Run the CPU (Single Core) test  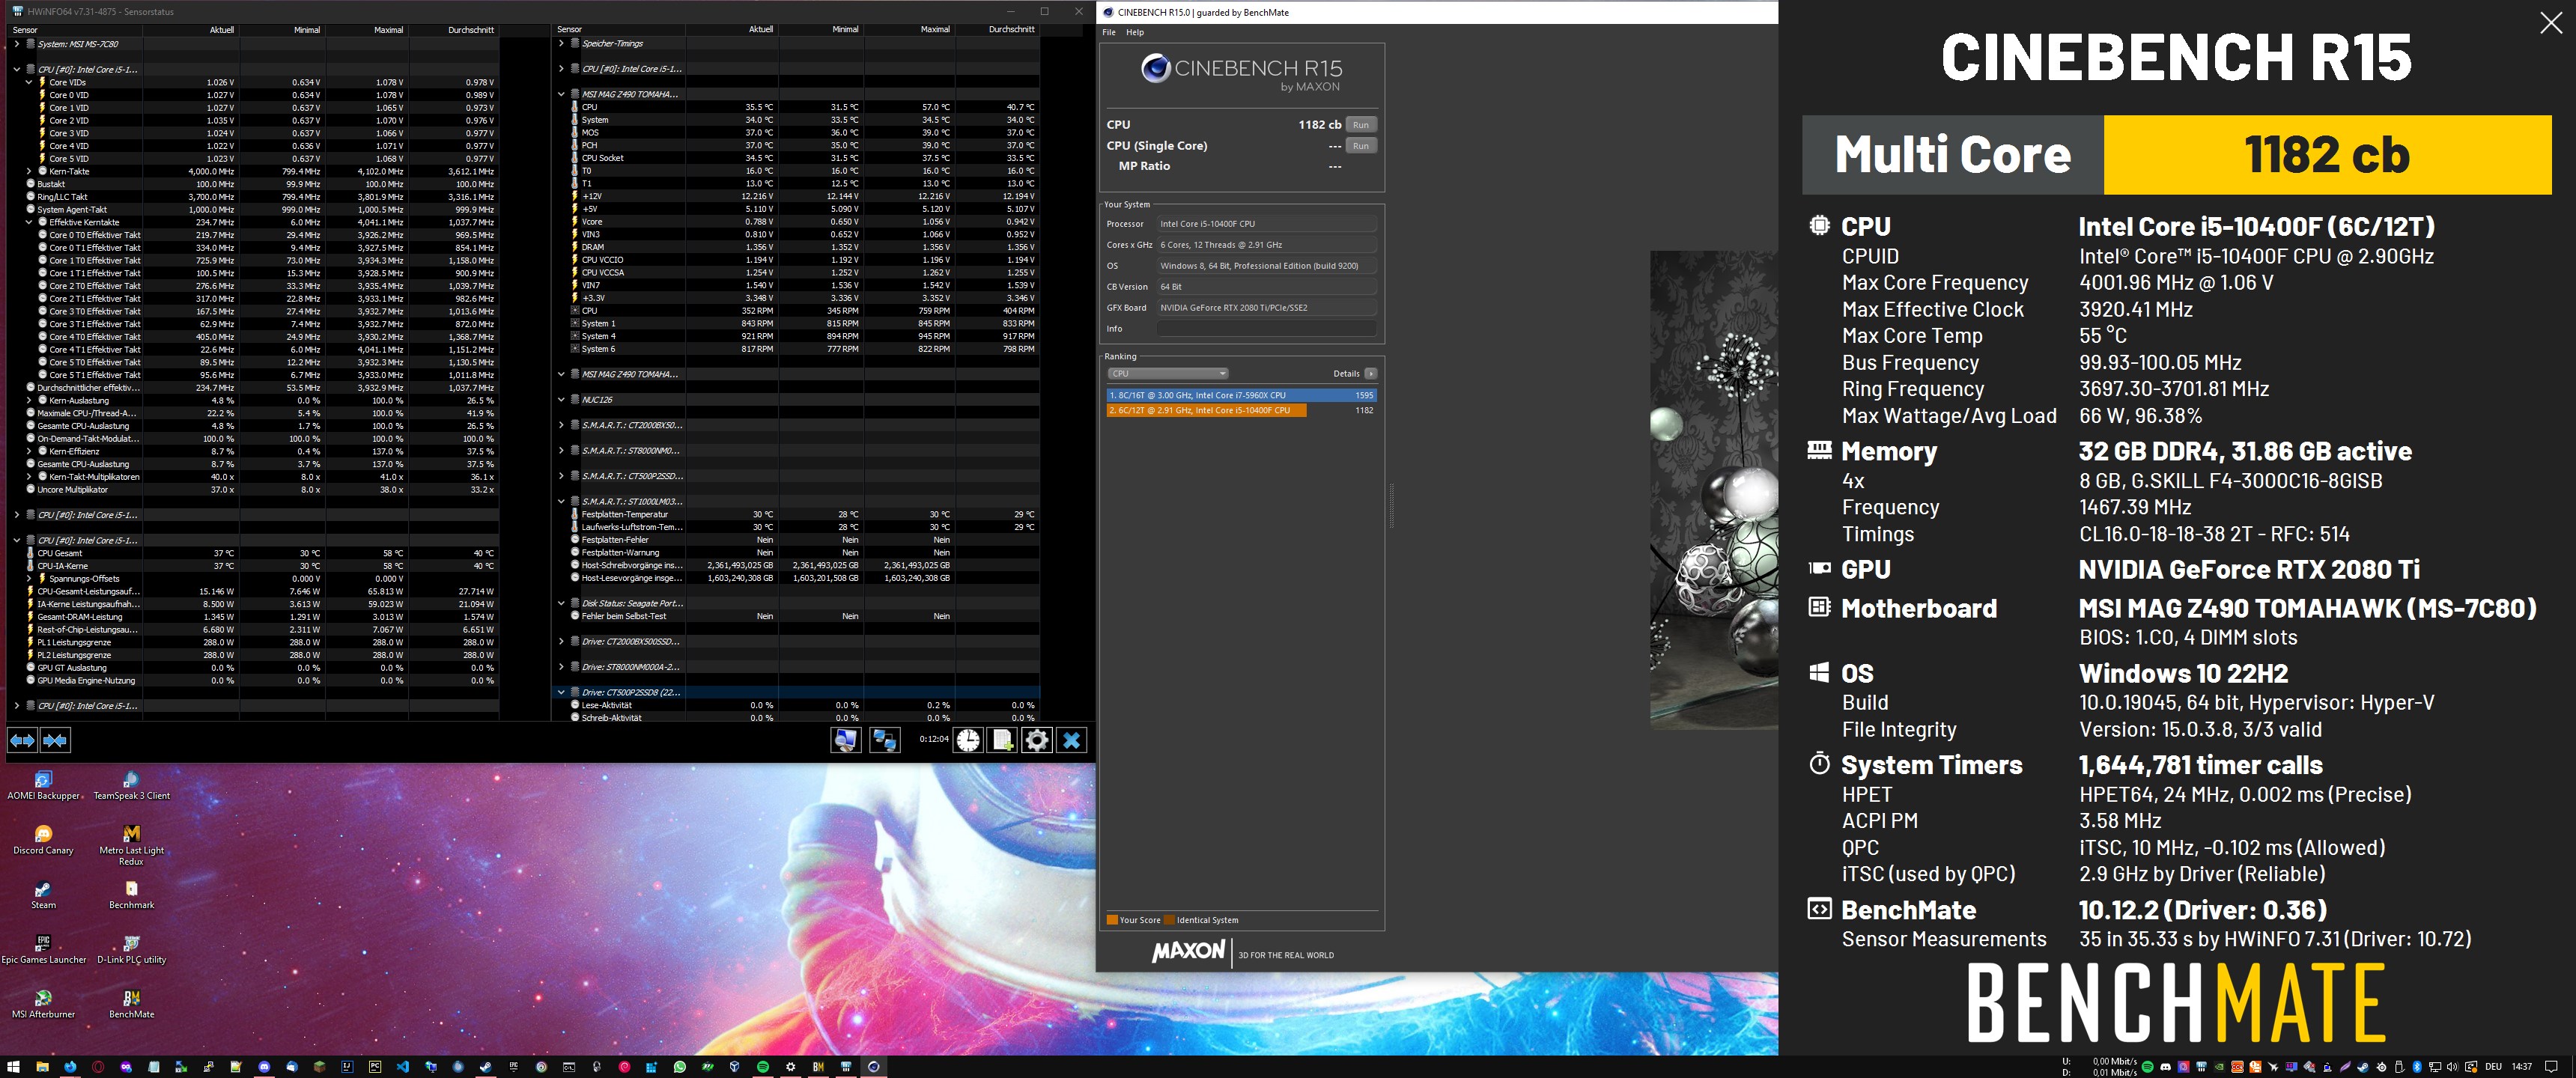(1361, 146)
